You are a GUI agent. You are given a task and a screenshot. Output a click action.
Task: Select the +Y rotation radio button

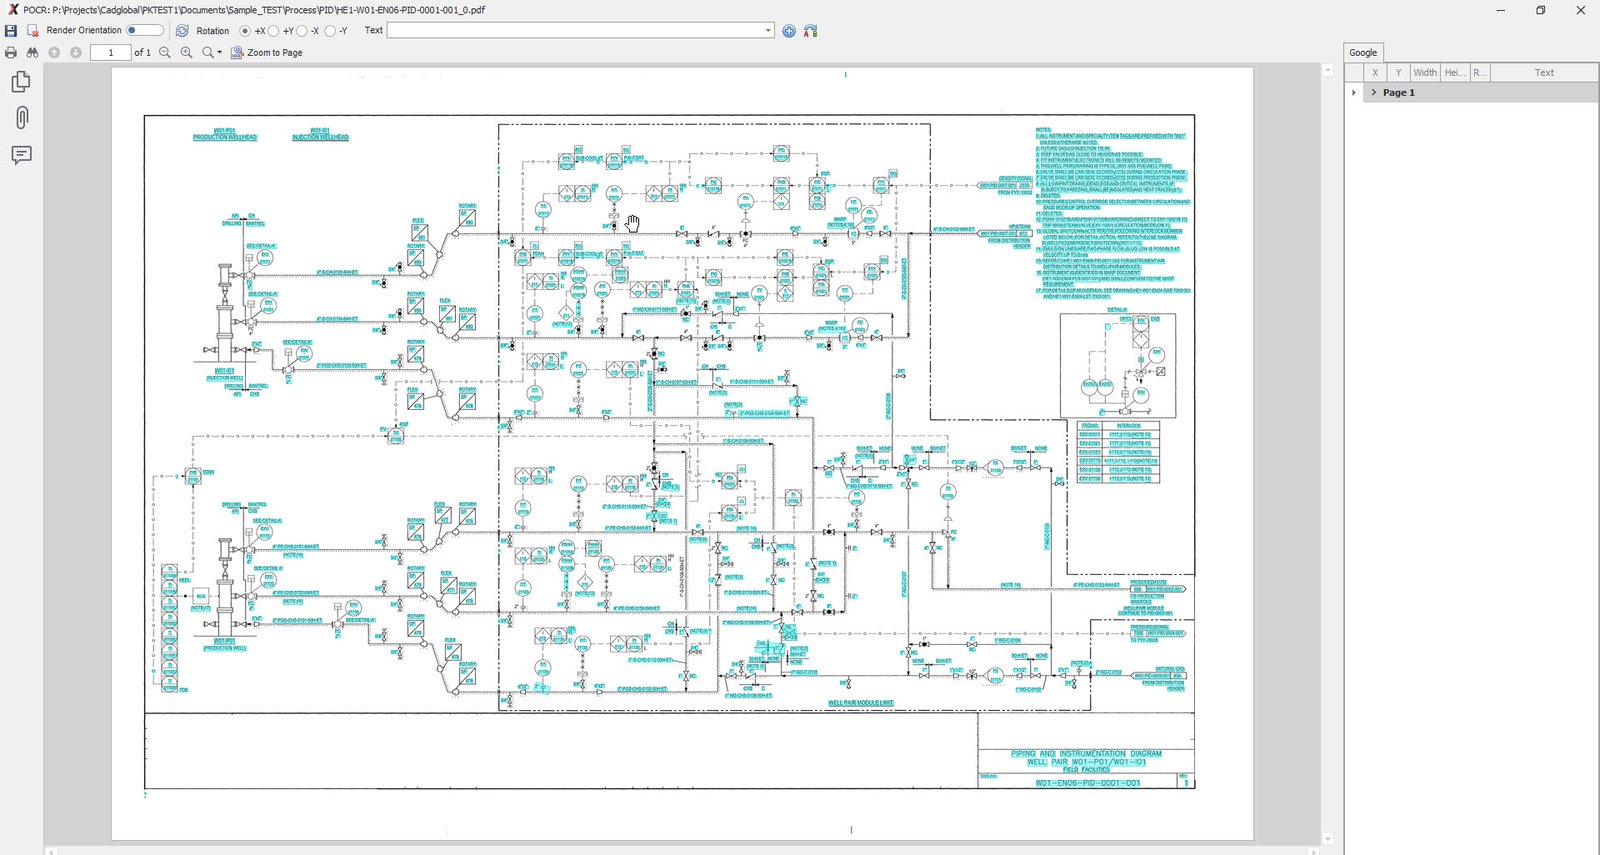tap(274, 31)
